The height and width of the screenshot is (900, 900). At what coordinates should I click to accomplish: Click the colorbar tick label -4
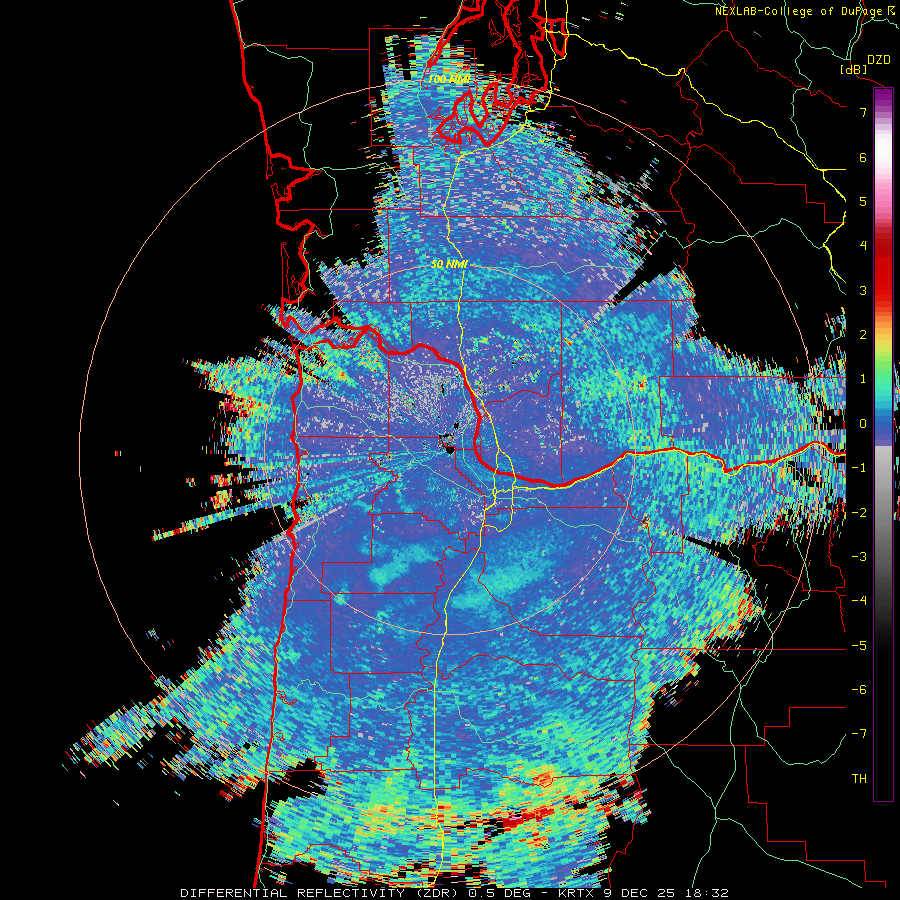859,601
